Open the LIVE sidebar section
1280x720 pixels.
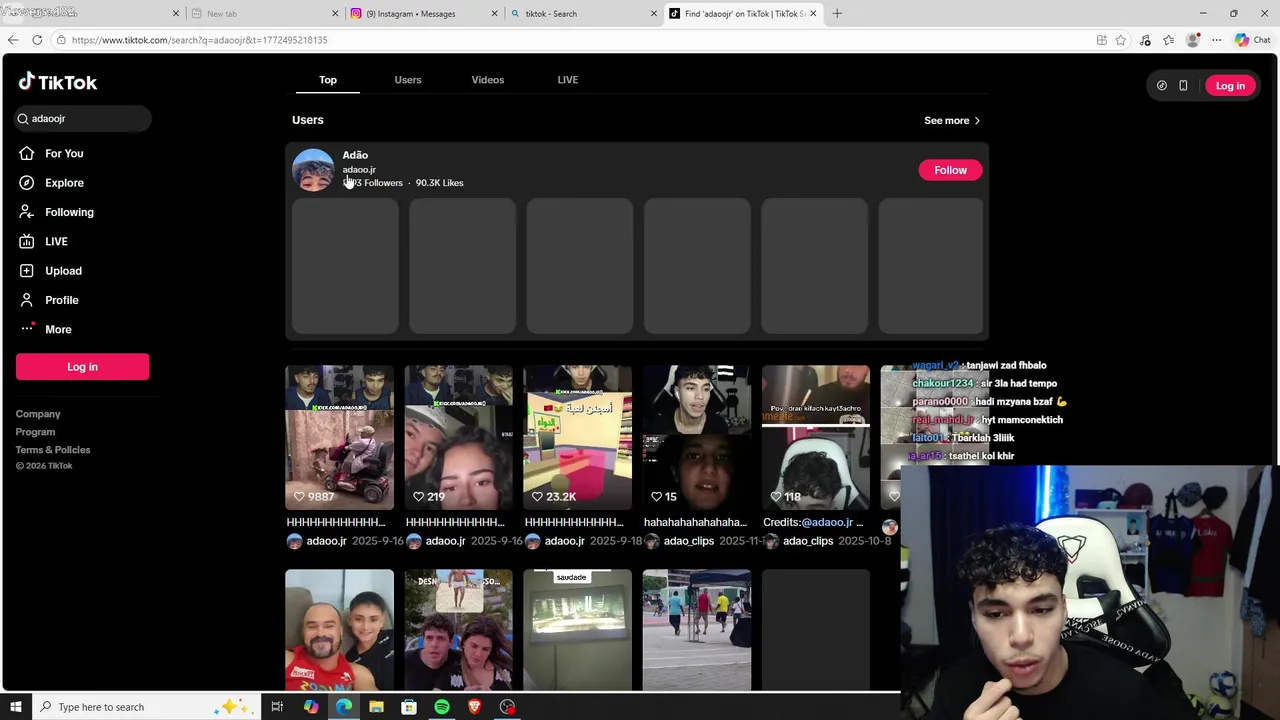pyautogui.click(x=56, y=241)
